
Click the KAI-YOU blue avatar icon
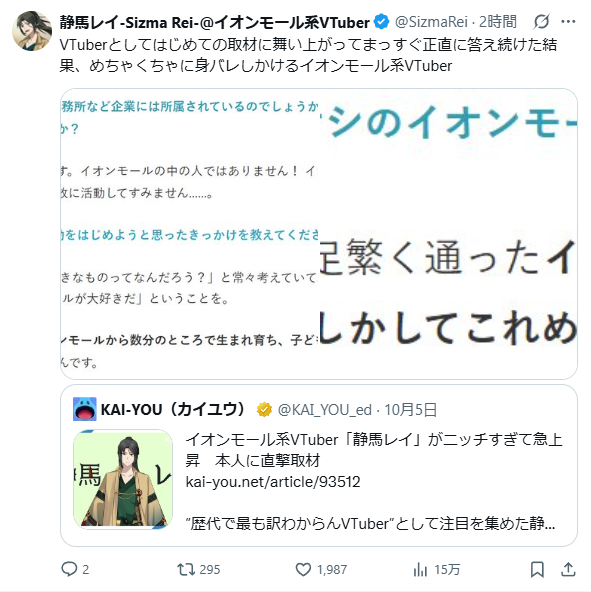[85, 409]
